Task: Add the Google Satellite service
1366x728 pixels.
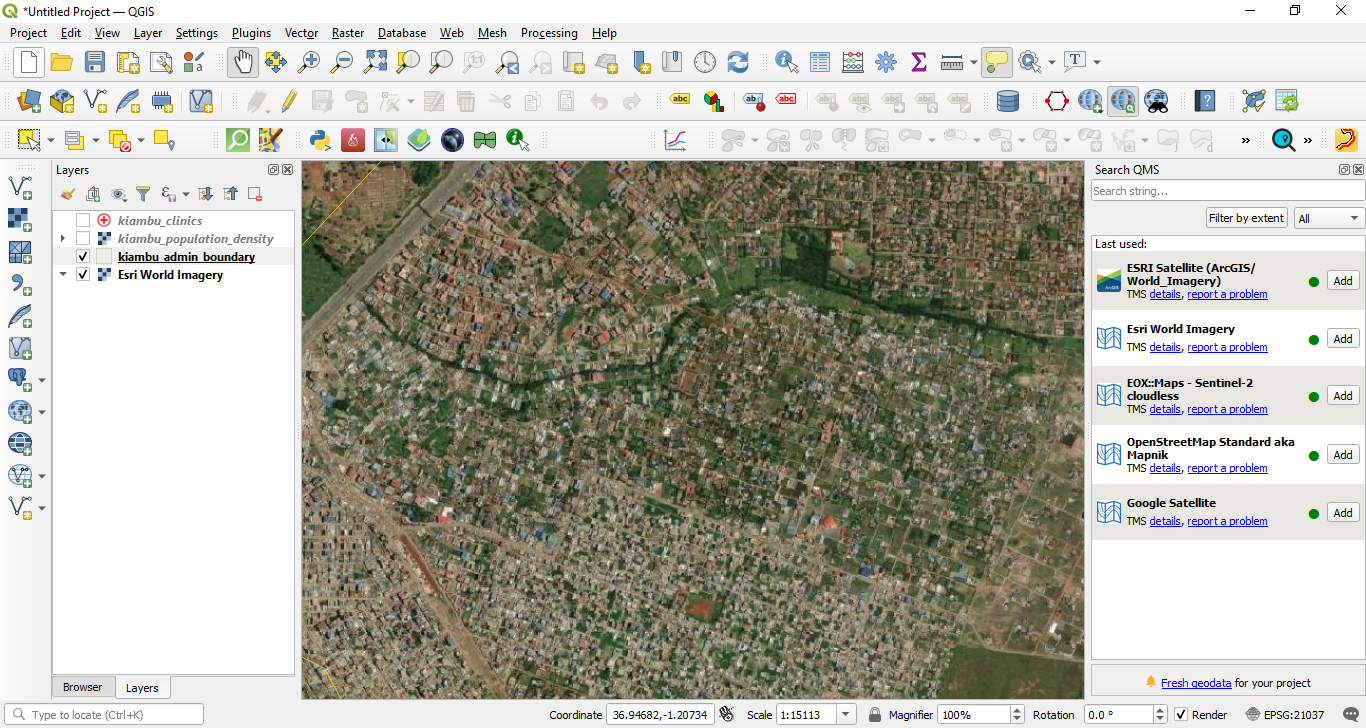Action: click(x=1343, y=513)
